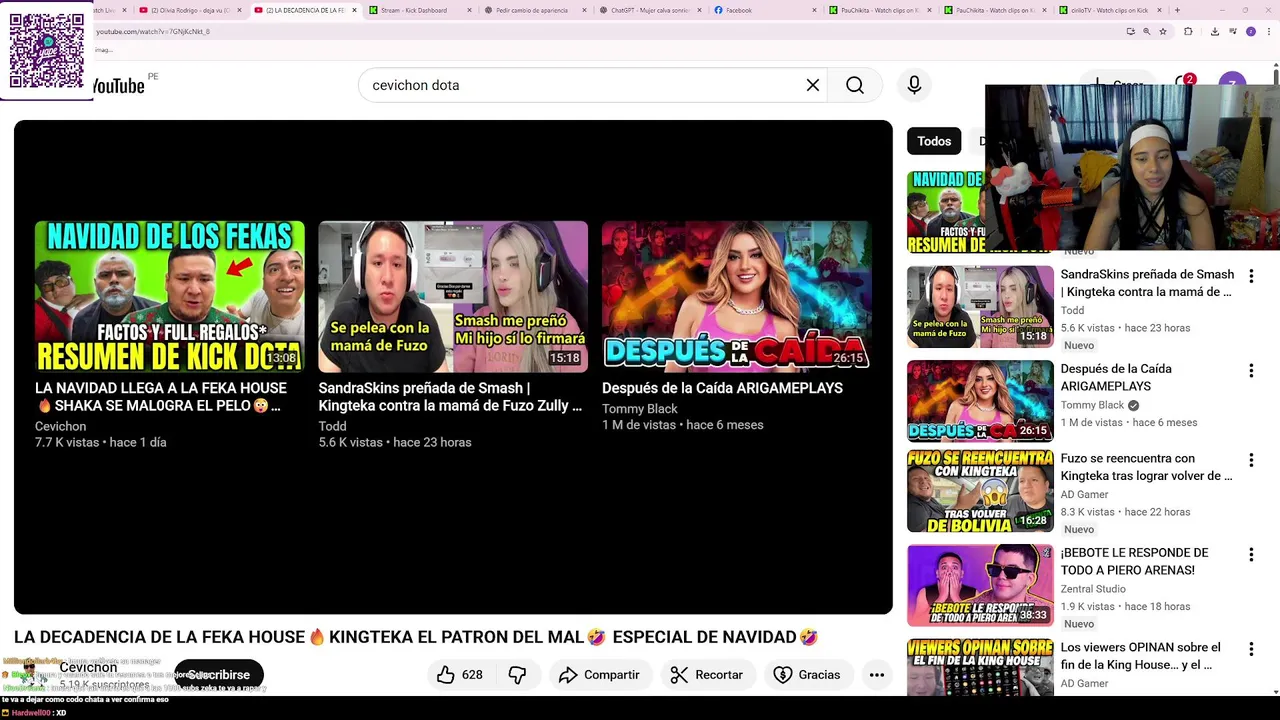Click the Suscribirse button

tap(219, 675)
